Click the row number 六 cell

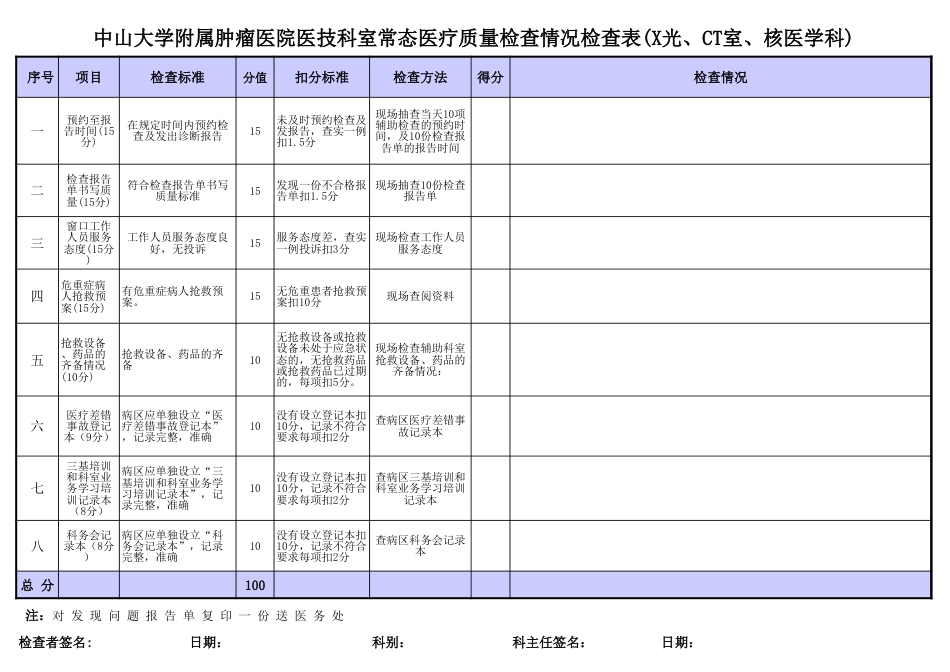coord(38,426)
